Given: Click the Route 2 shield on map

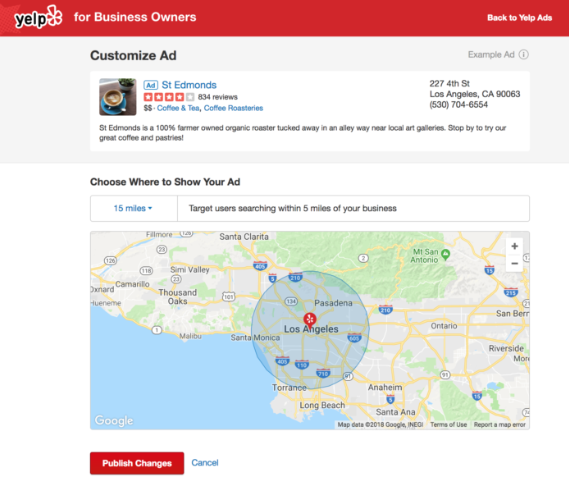Looking at the screenshot, I should pos(363,258).
